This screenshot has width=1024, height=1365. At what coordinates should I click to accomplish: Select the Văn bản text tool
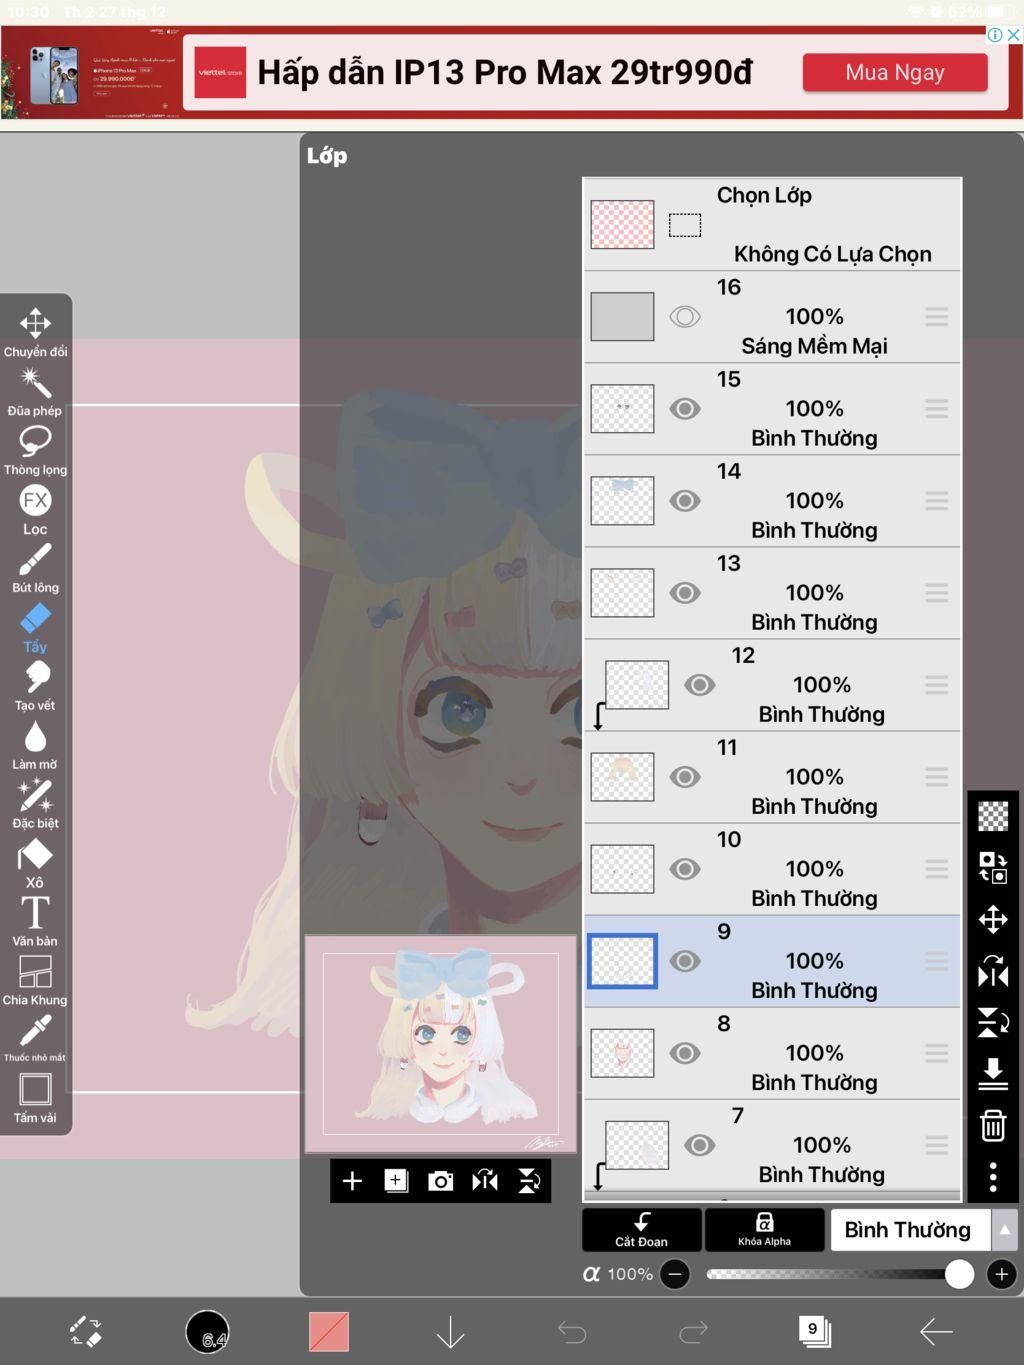[35, 922]
